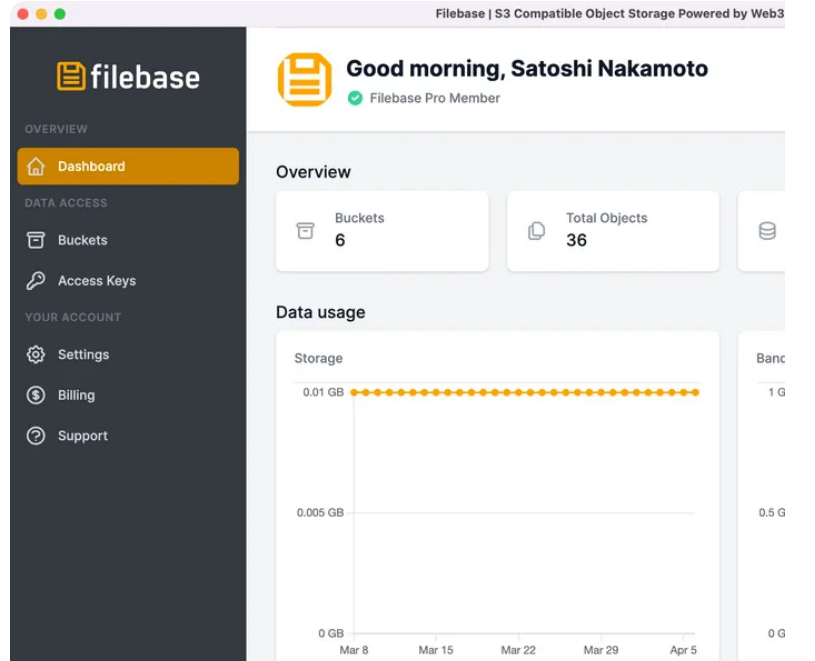Open Access Keys page

pyautogui.click(x=96, y=281)
